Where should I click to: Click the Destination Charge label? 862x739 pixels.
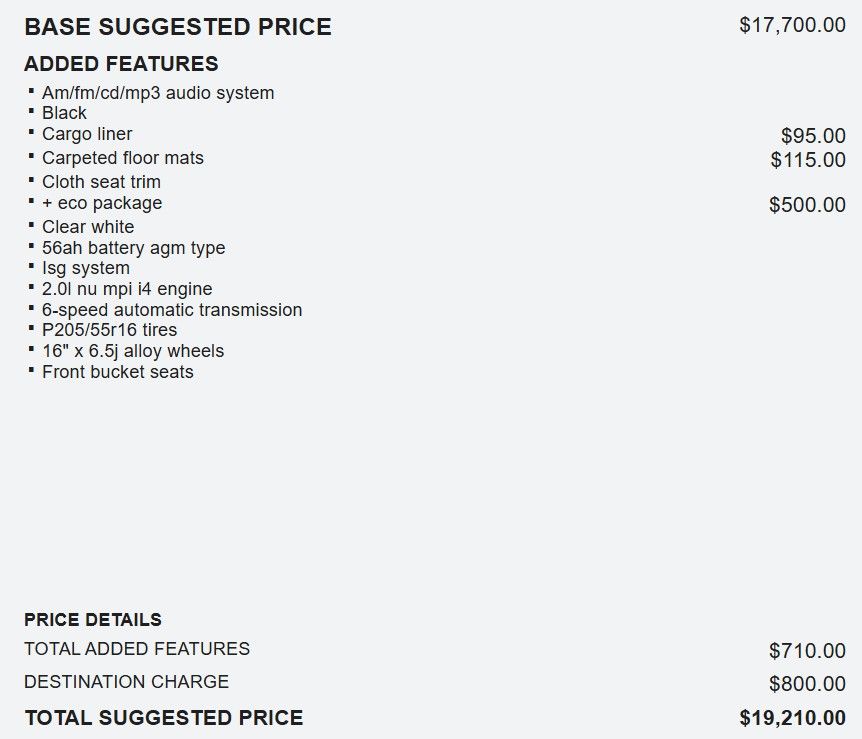(x=126, y=682)
